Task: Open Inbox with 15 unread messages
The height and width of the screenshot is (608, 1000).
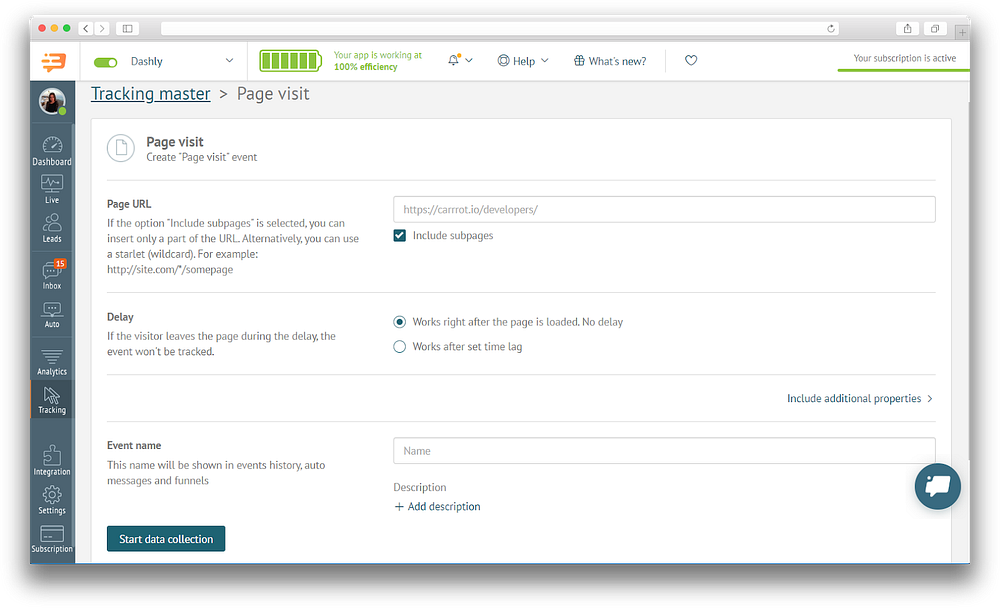Action: [x=52, y=274]
